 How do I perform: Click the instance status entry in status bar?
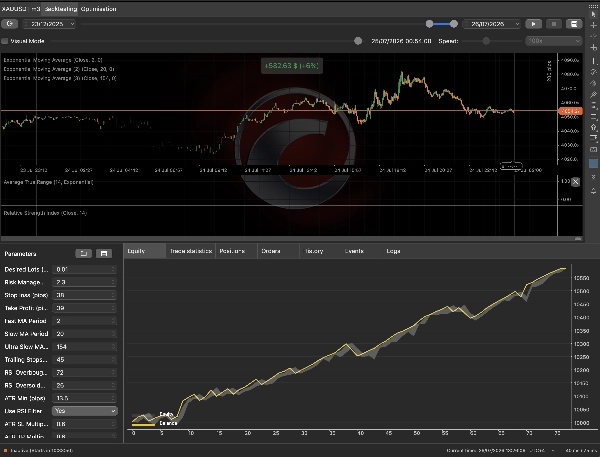coord(39,450)
